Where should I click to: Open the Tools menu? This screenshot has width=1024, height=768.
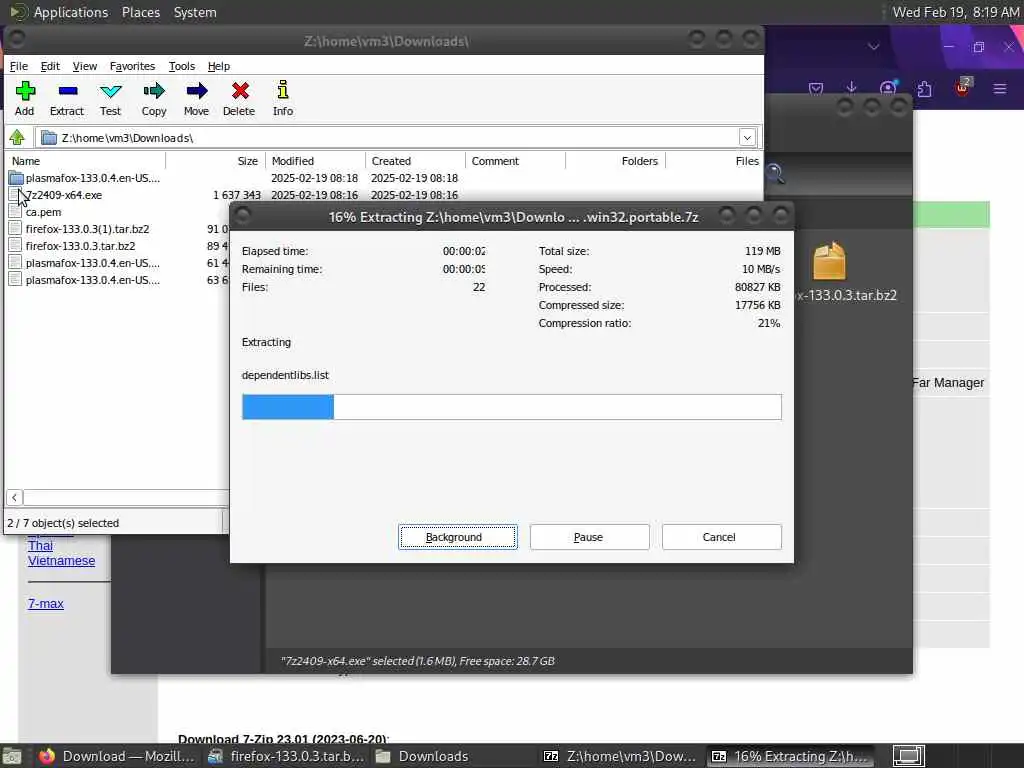coord(182,66)
